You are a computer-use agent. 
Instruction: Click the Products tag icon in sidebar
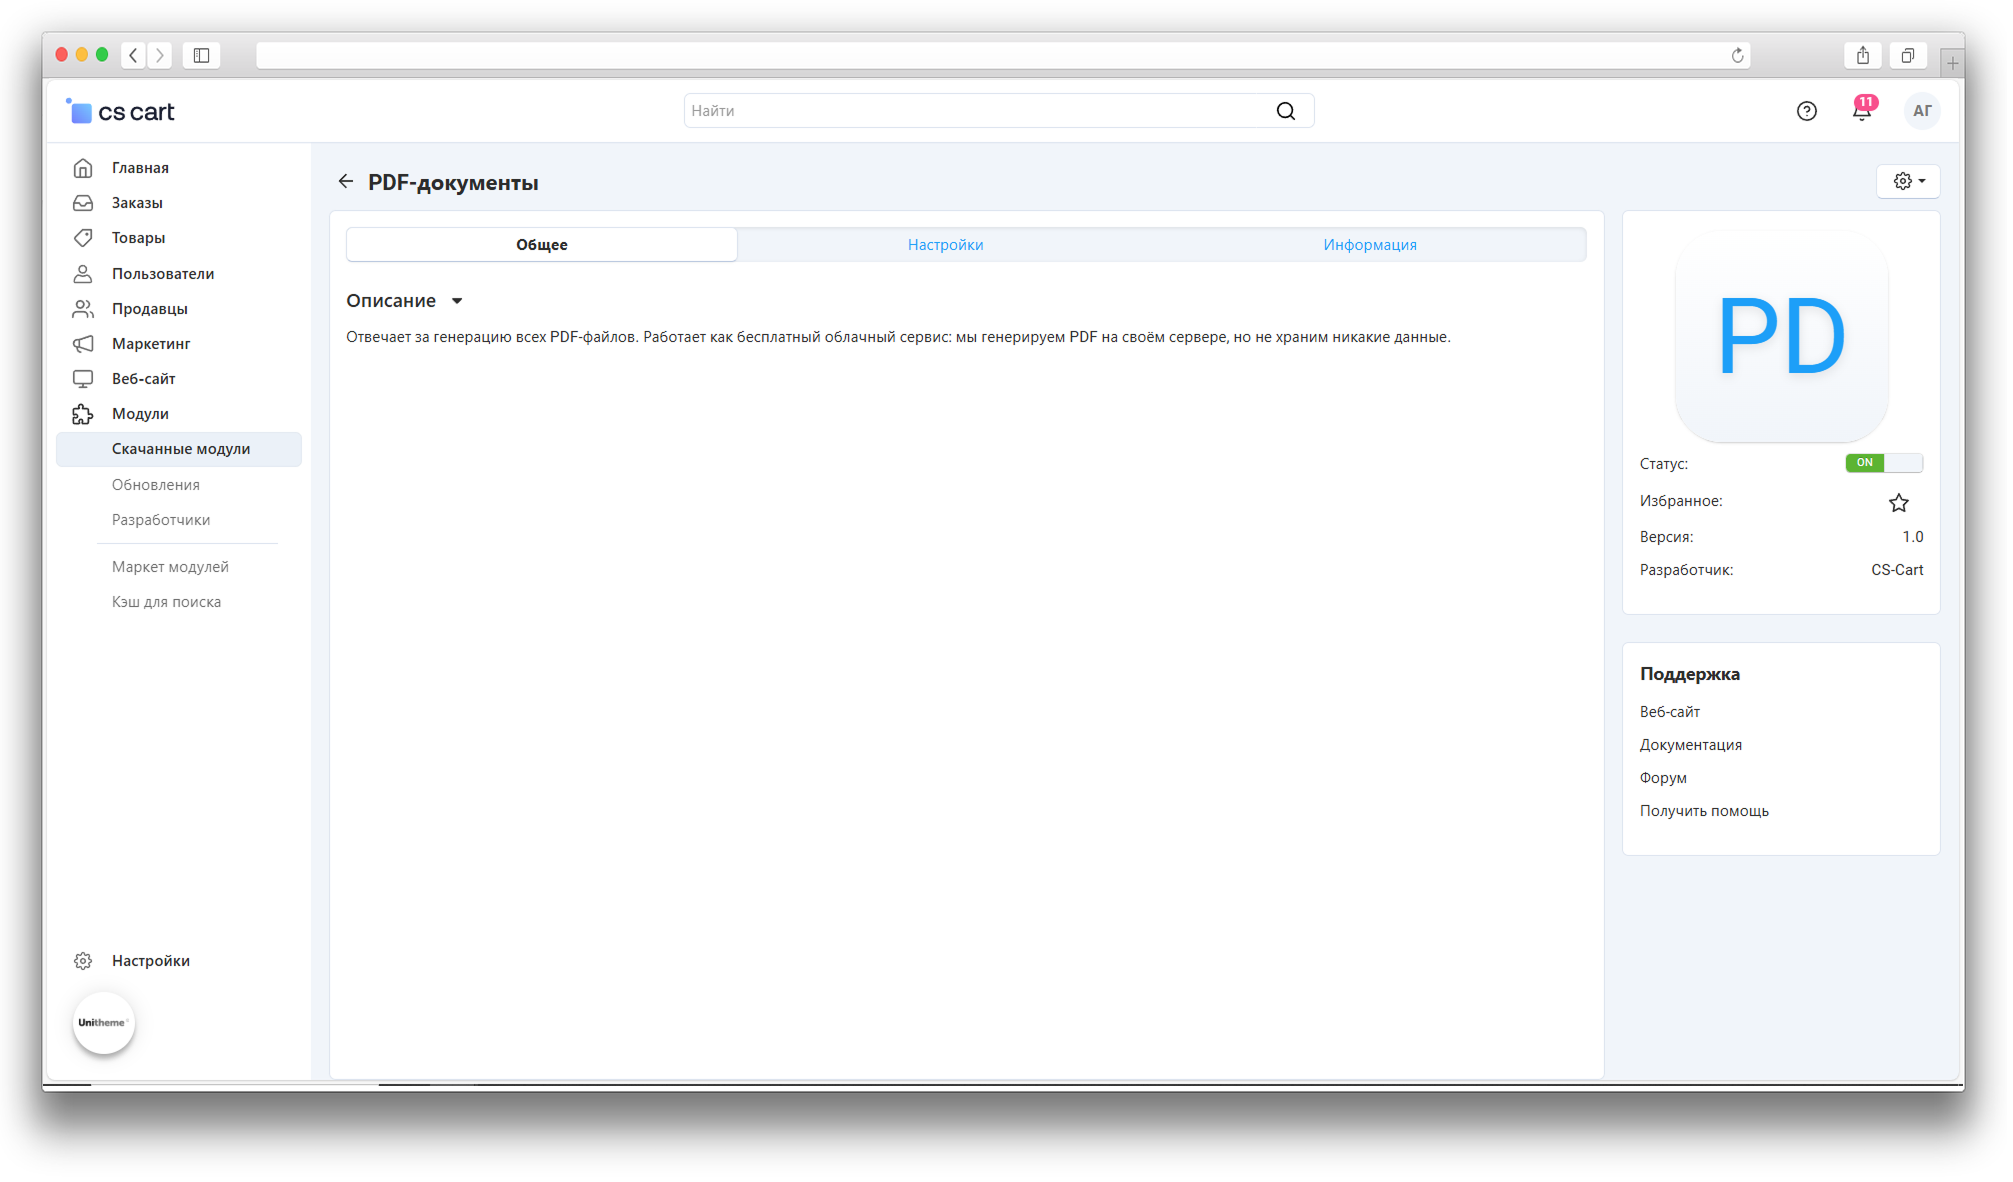pyautogui.click(x=83, y=238)
